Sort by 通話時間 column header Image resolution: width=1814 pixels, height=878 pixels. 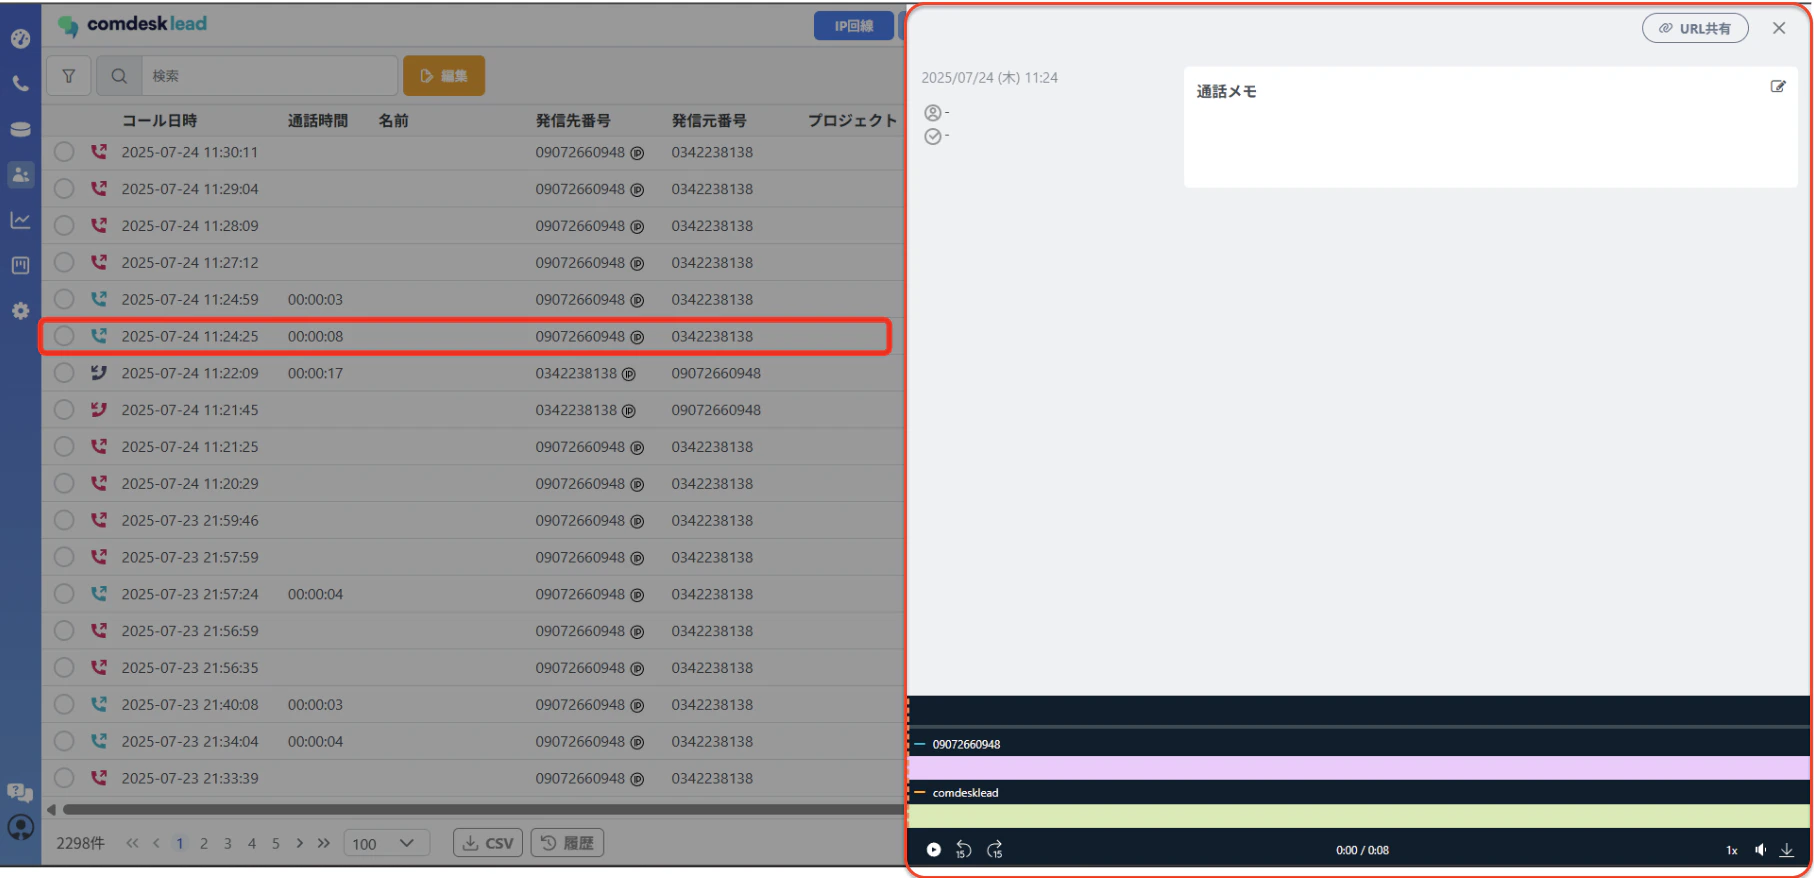[318, 121]
